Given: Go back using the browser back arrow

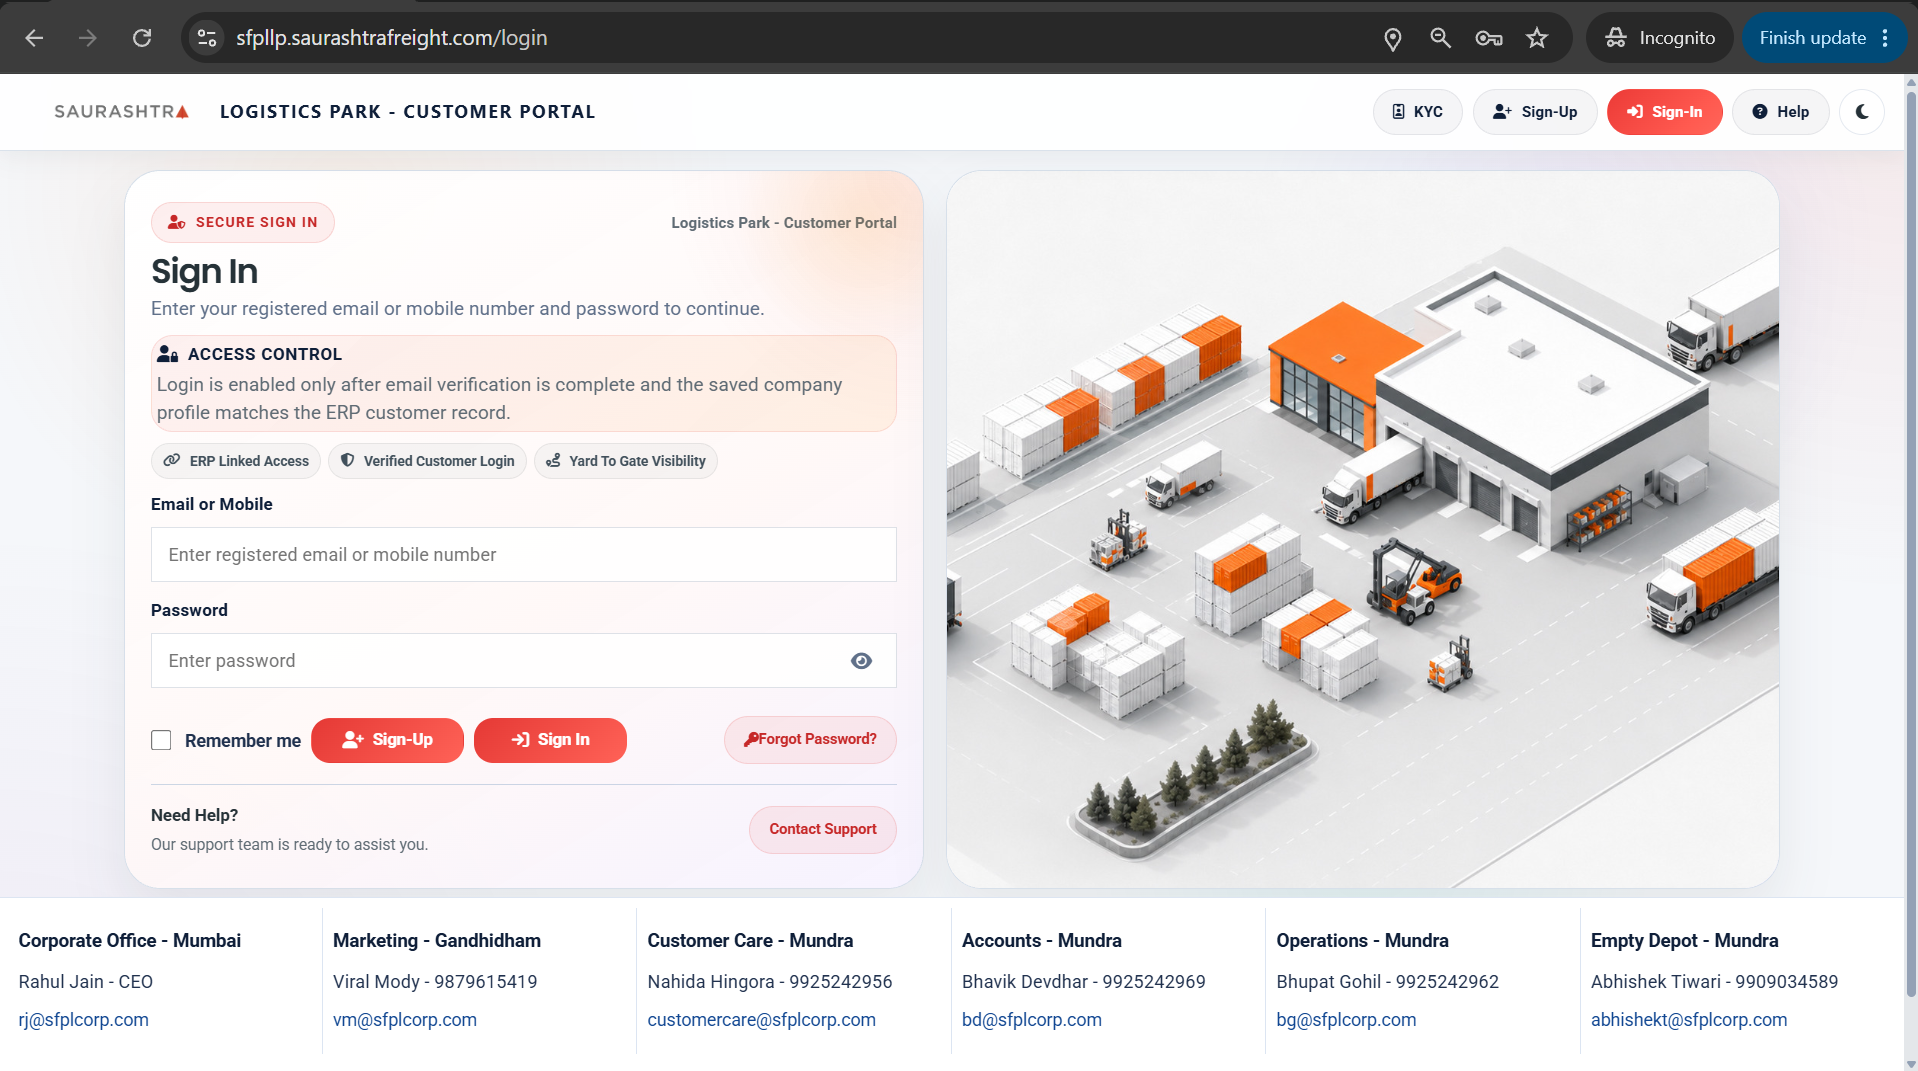Looking at the screenshot, I should (34, 38).
